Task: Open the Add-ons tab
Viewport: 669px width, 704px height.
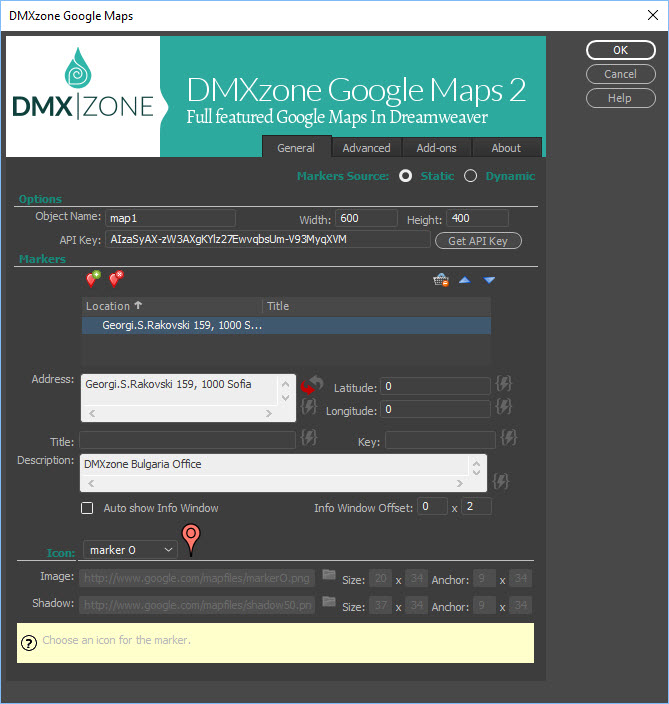Action: pos(436,148)
